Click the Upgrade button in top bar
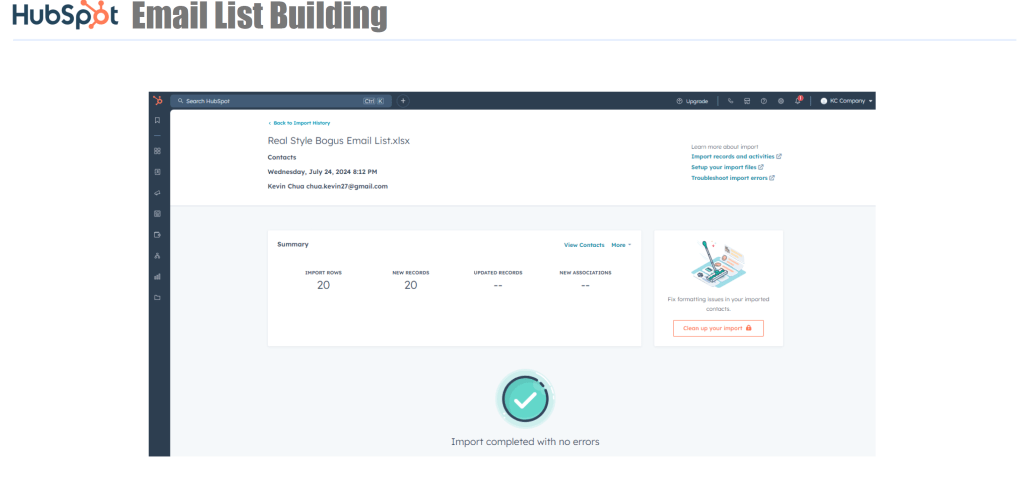Image resolution: width=1023 pixels, height=478 pixels. point(692,101)
